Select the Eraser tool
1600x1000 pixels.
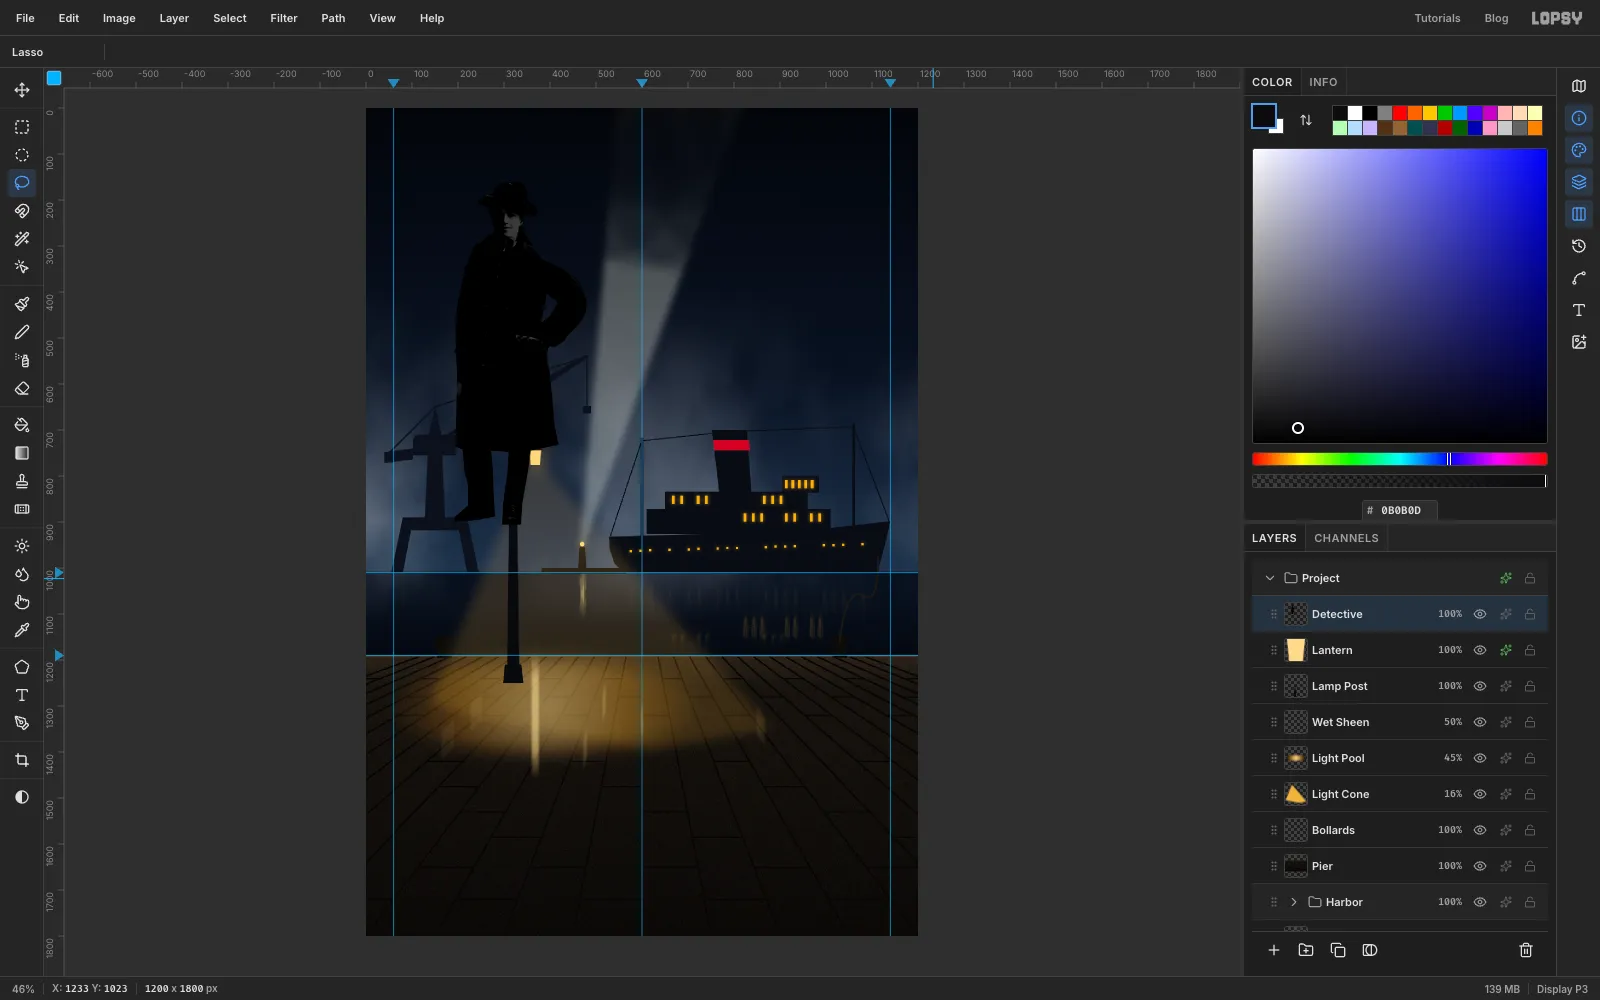22,388
